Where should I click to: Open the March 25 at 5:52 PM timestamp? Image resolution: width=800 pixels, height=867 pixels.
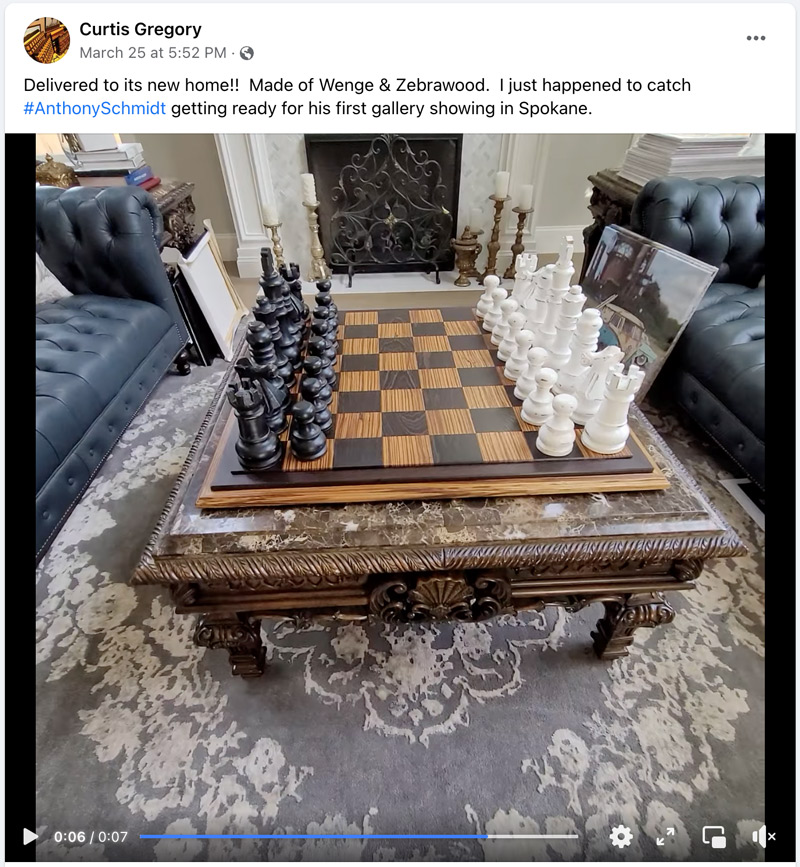(x=153, y=53)
